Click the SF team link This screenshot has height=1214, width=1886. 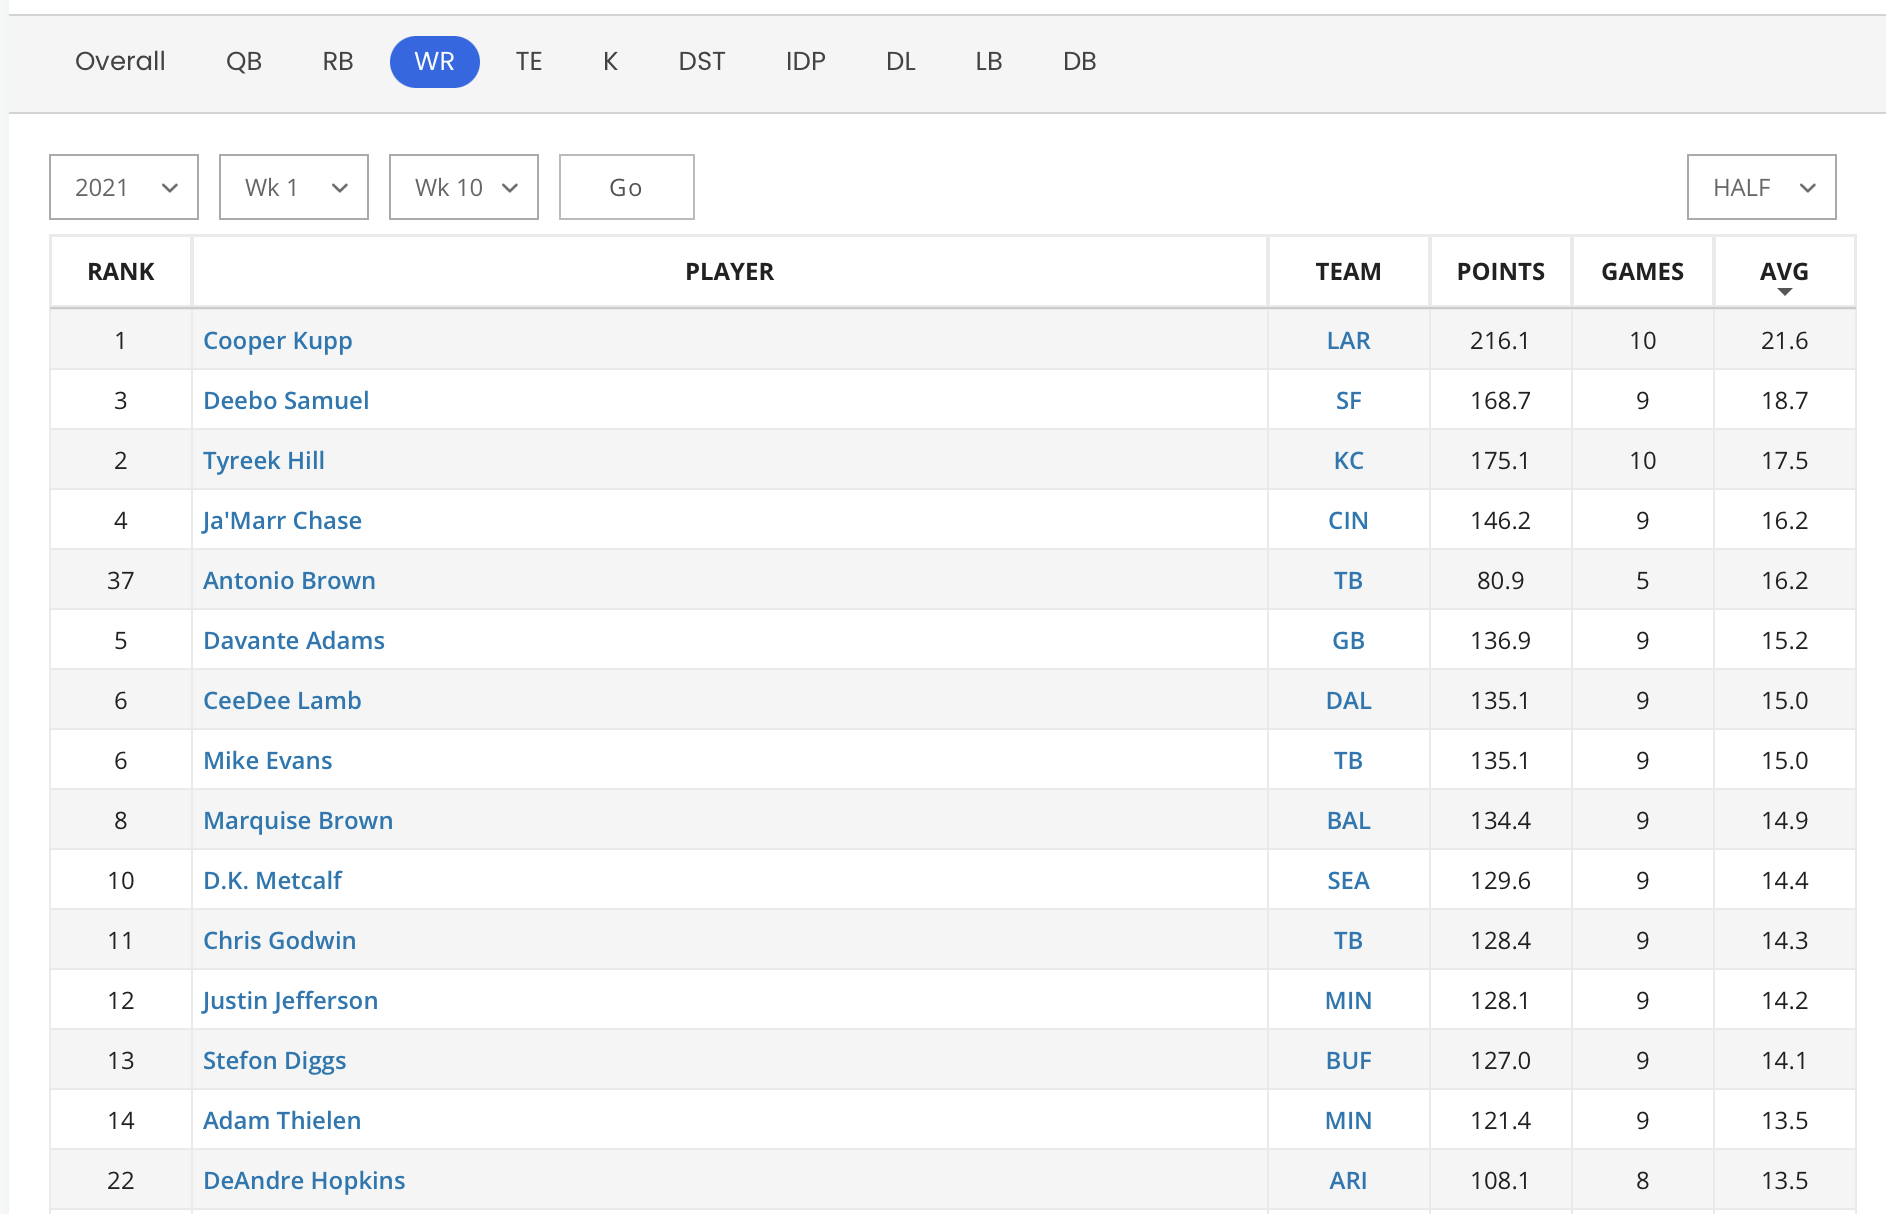[x=1349, y=401]
